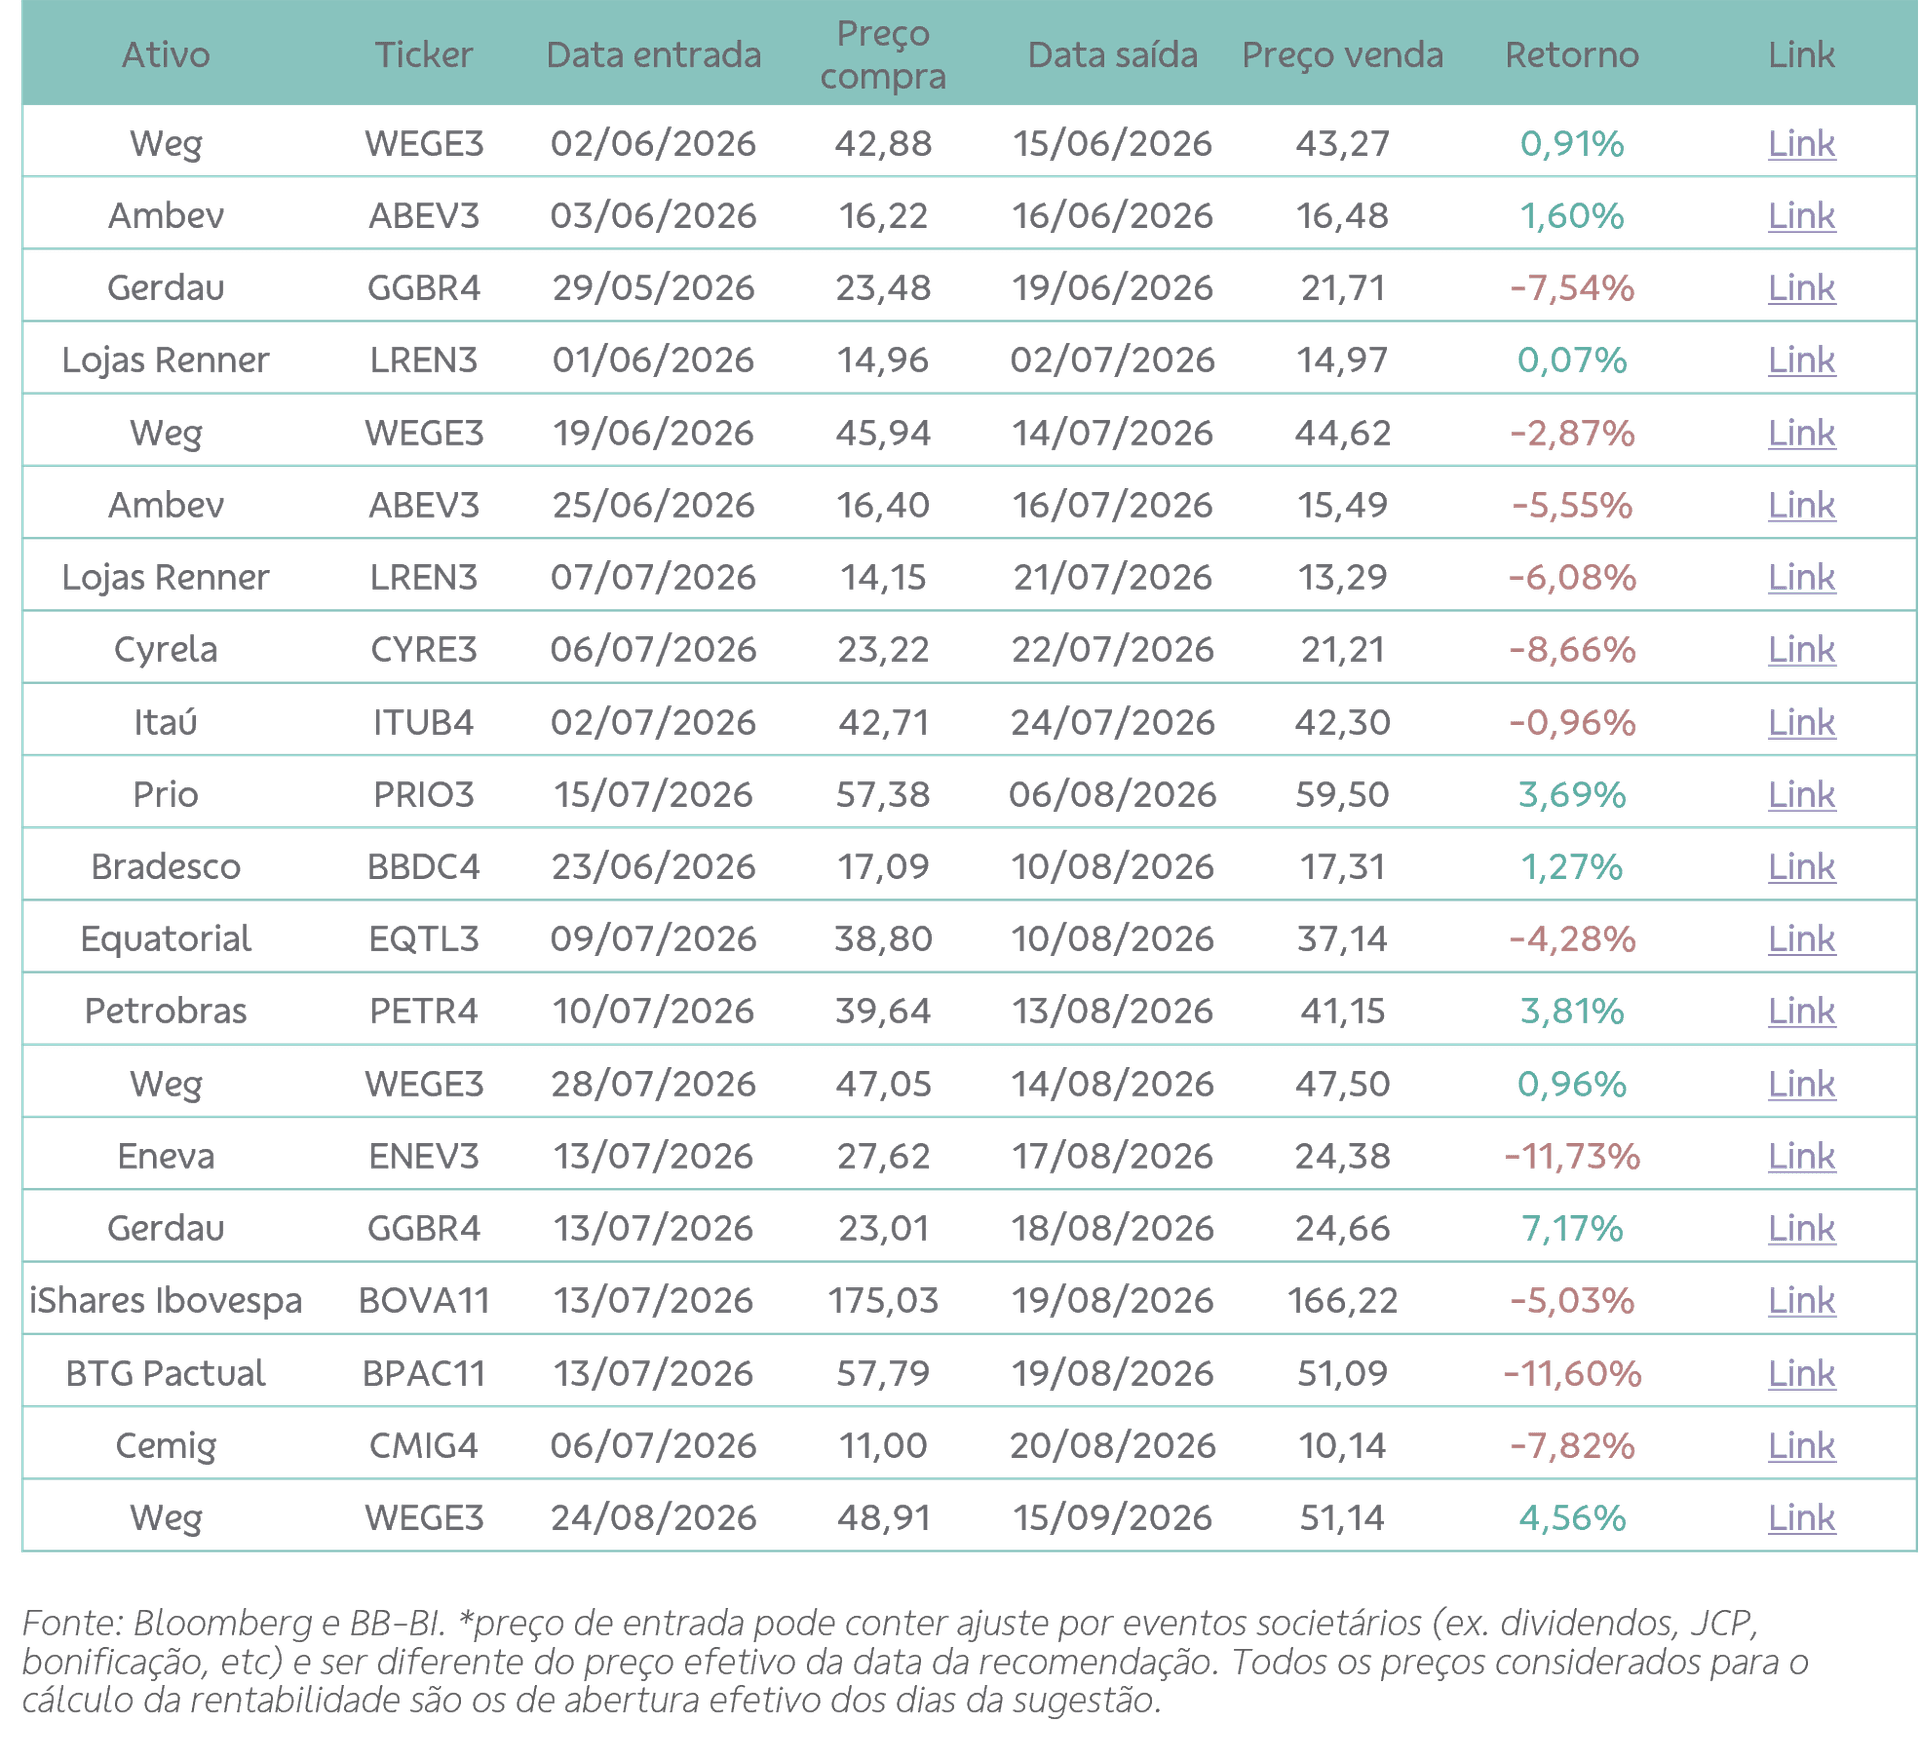Follow the Link for Cyrela CYRE3
1920x1757 pixels.
1800,650
